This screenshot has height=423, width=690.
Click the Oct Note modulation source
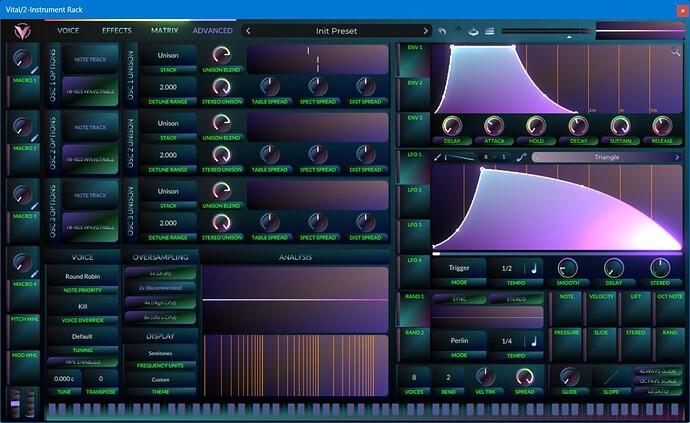click(670, 309)
